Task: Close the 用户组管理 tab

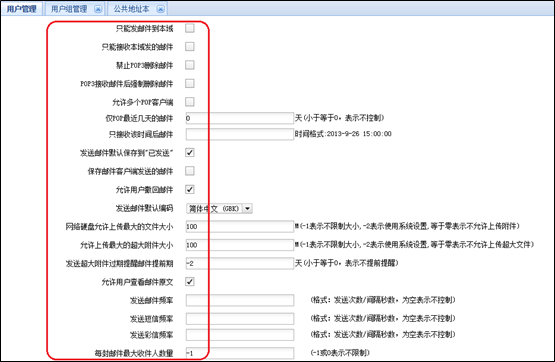Action: click(98, 9)
